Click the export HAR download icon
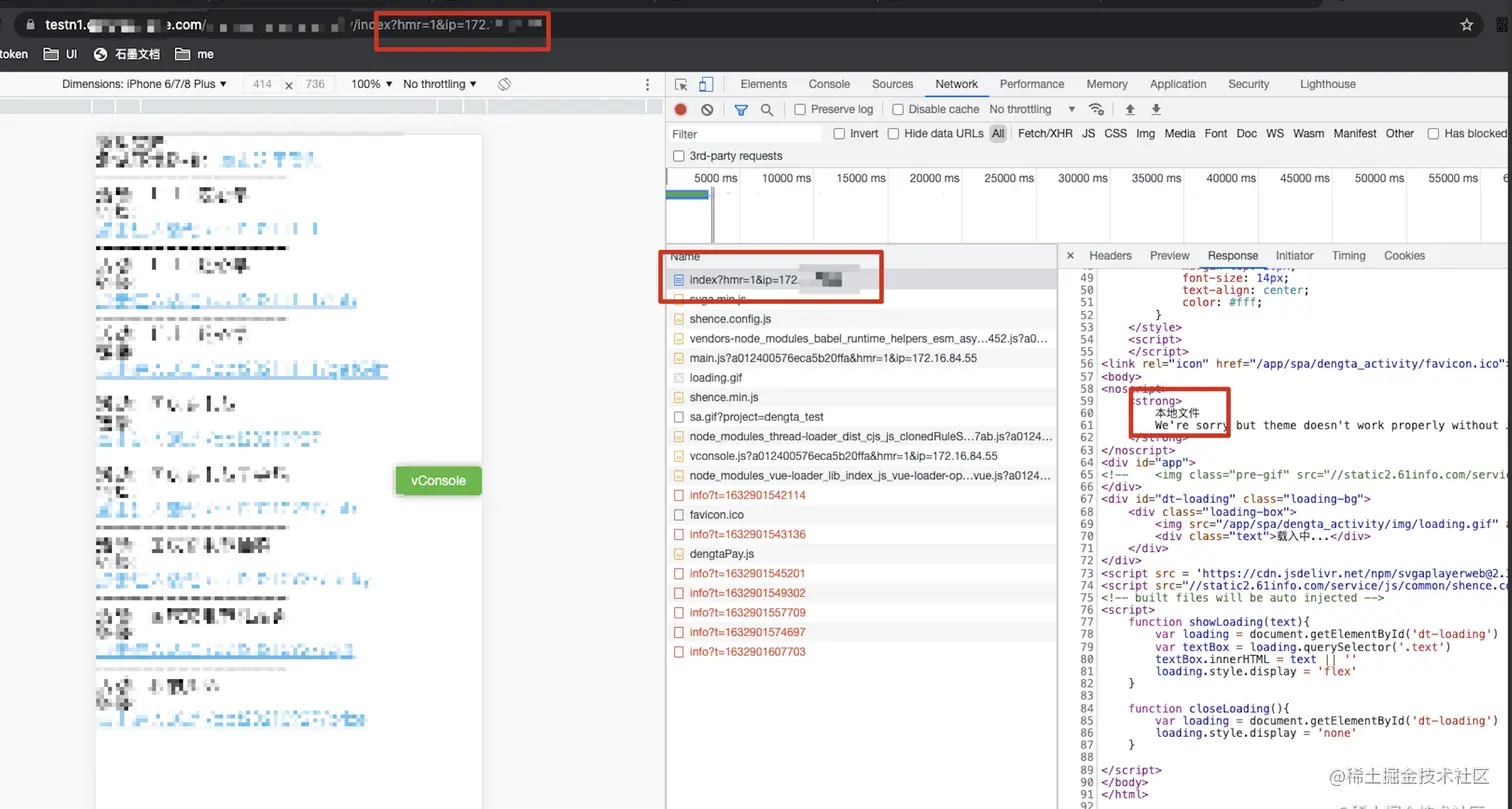 1156,110
